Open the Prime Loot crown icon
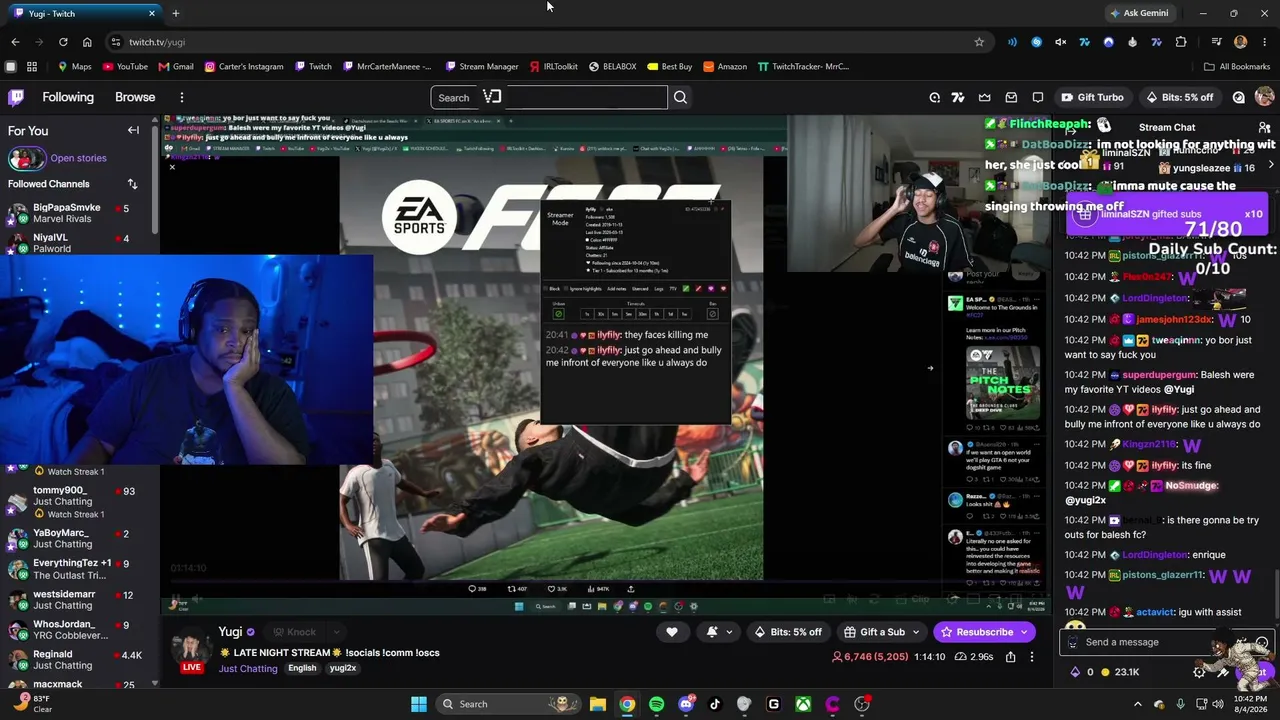Viewport: 1280px width, 720px height. [x=985, y=97]
